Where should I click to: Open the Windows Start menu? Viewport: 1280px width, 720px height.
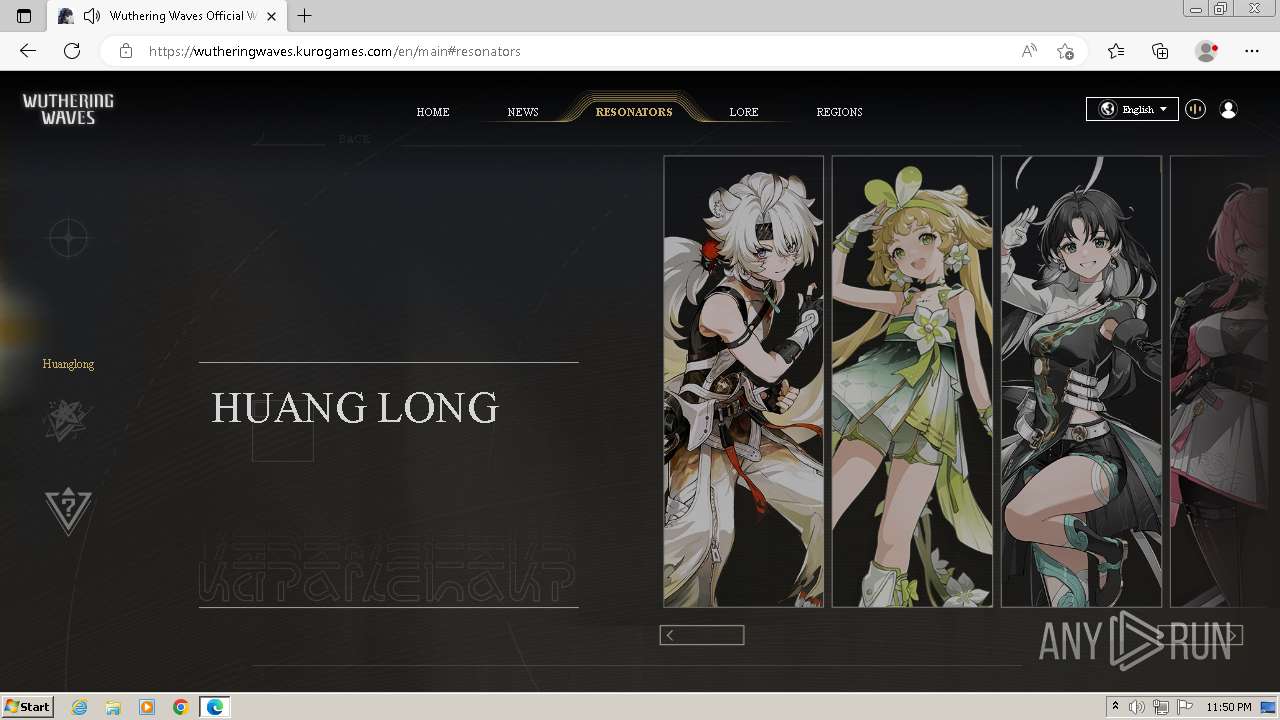pos(27,706)
